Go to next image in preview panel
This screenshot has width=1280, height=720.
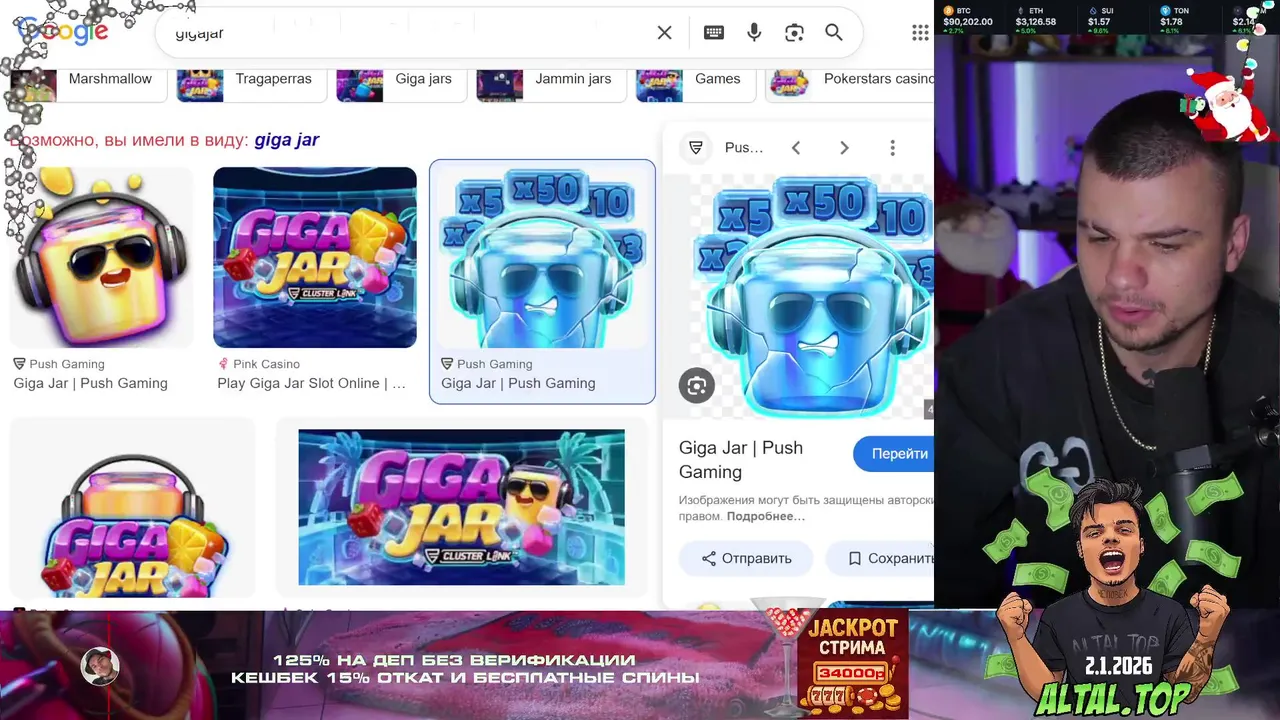[x=844, y=148]
